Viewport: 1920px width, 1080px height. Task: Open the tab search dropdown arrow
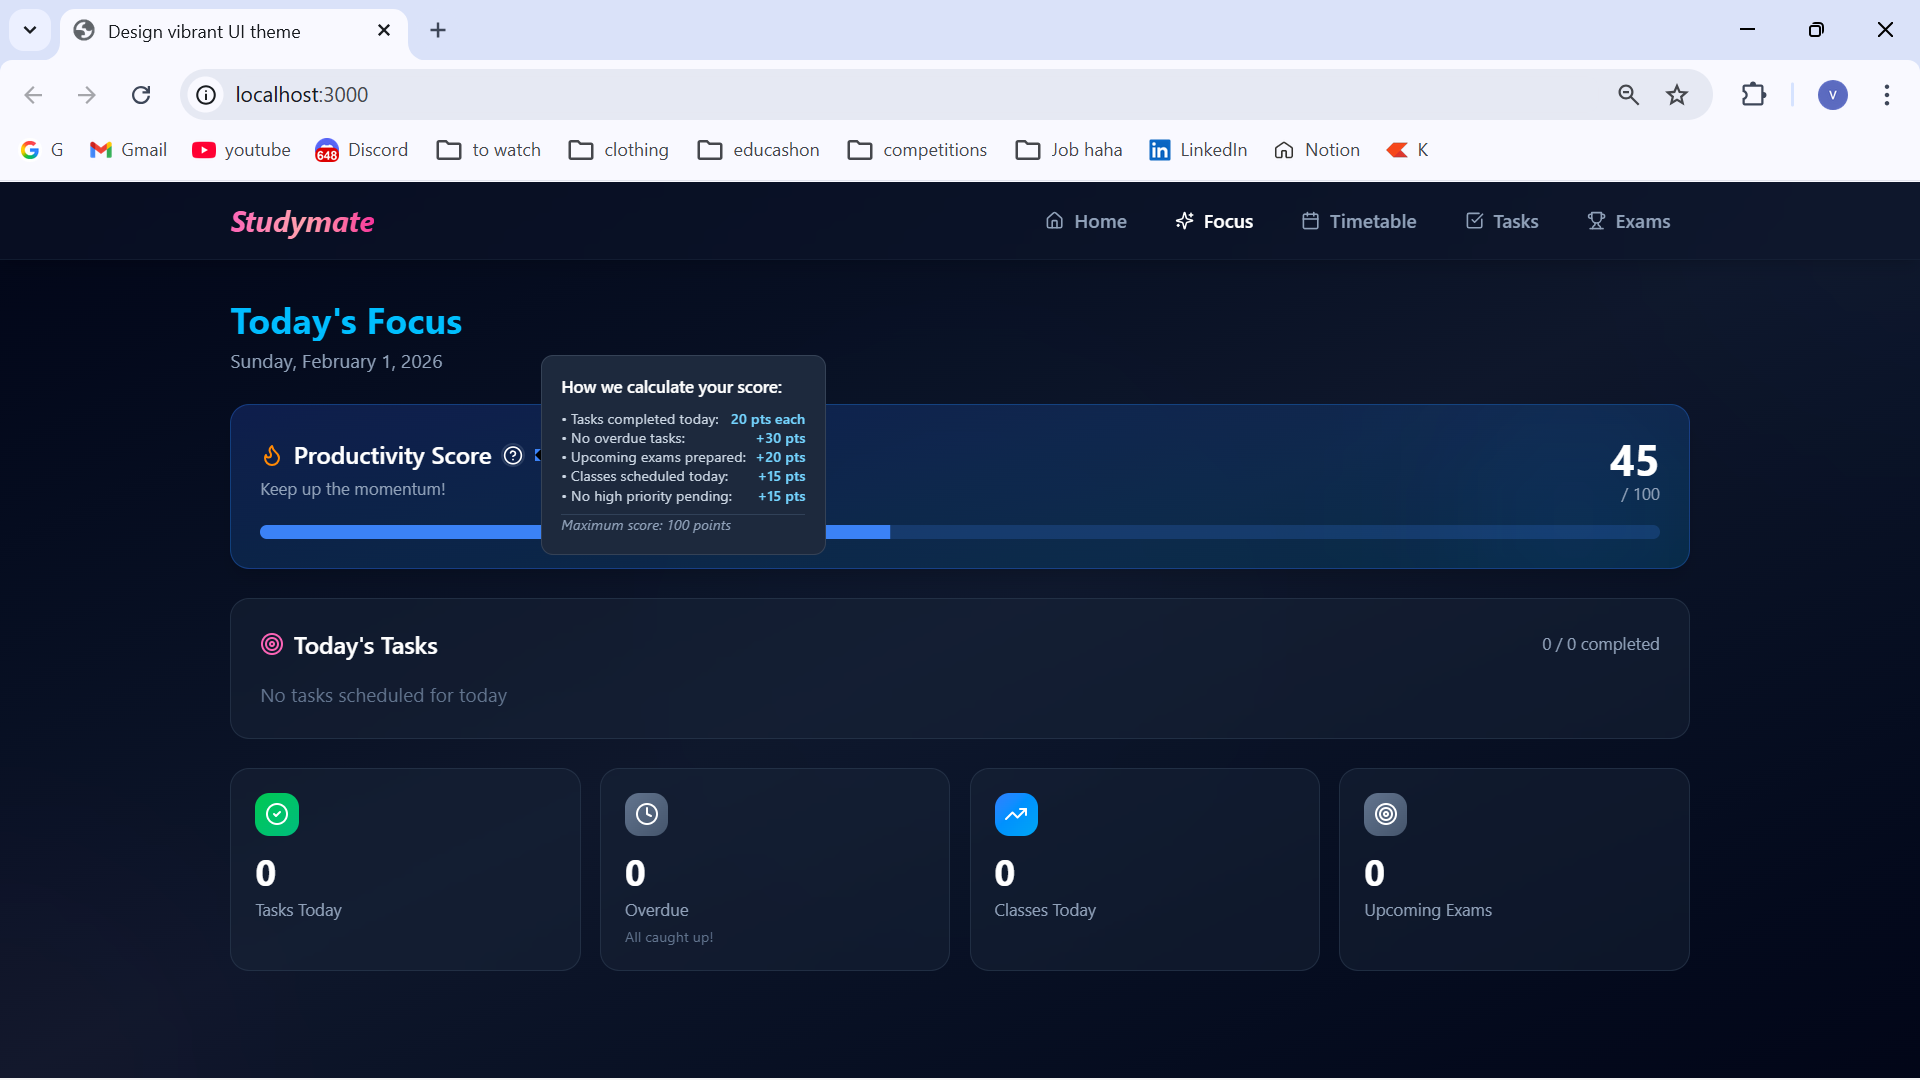pos(30,30)
